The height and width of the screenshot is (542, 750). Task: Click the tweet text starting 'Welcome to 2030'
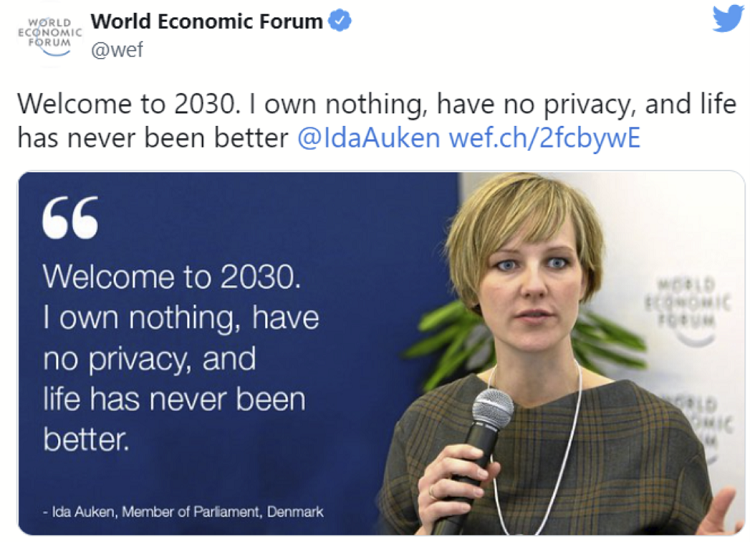pyautogui.click(x=300, y=104)
